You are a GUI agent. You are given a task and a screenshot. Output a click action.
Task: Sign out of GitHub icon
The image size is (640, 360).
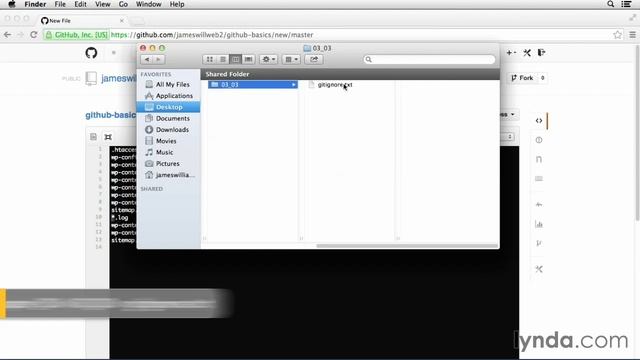(x=542, y=53)
